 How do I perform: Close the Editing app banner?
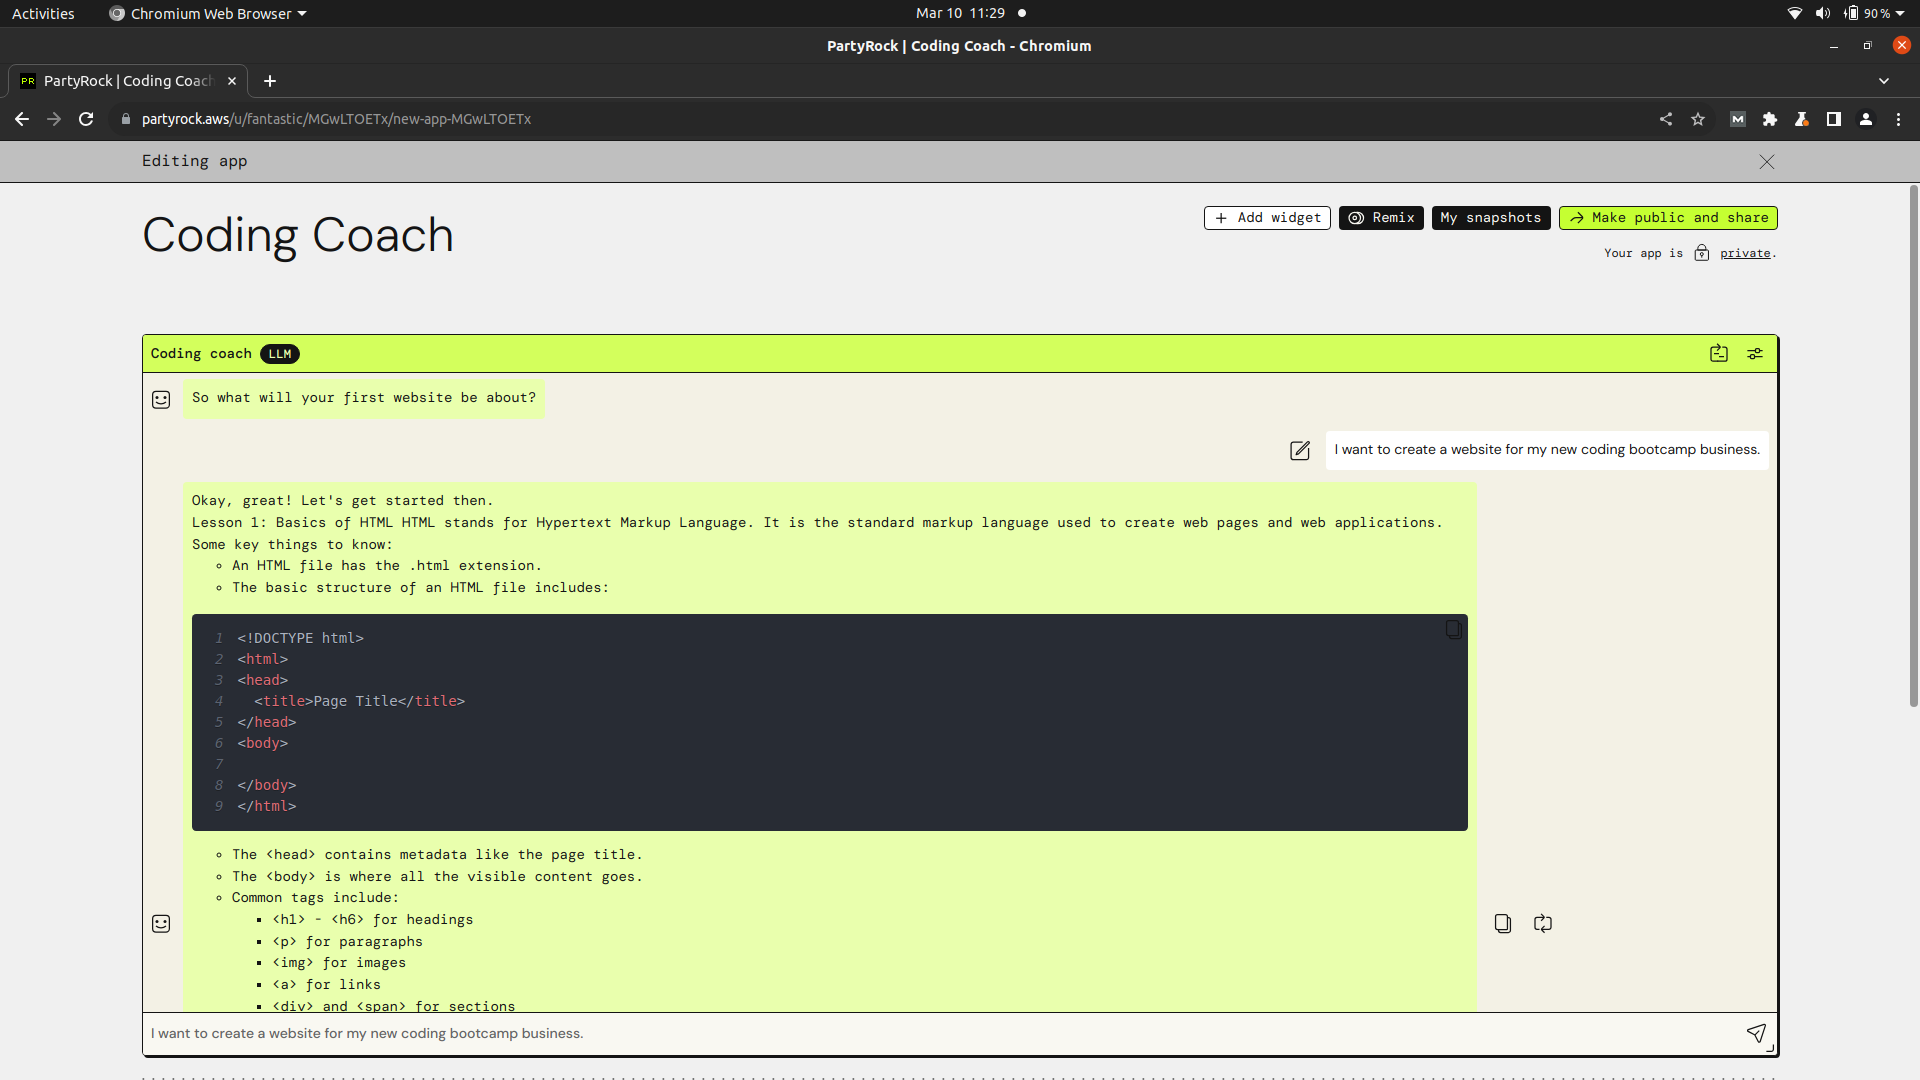1767,162
